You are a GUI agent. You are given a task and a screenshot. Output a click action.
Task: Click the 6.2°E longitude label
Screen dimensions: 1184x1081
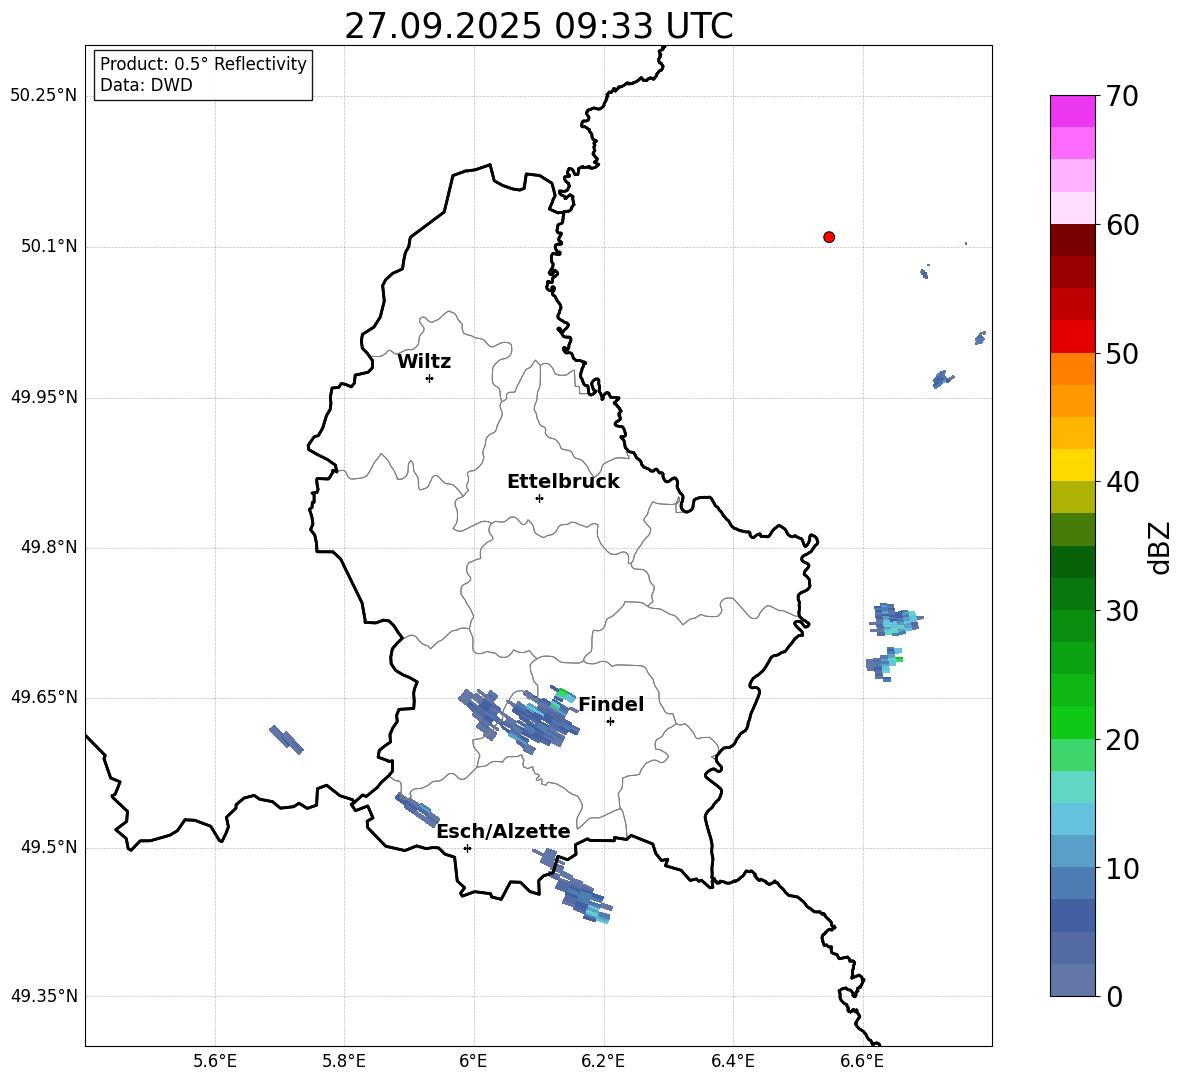click(603, 1061)
